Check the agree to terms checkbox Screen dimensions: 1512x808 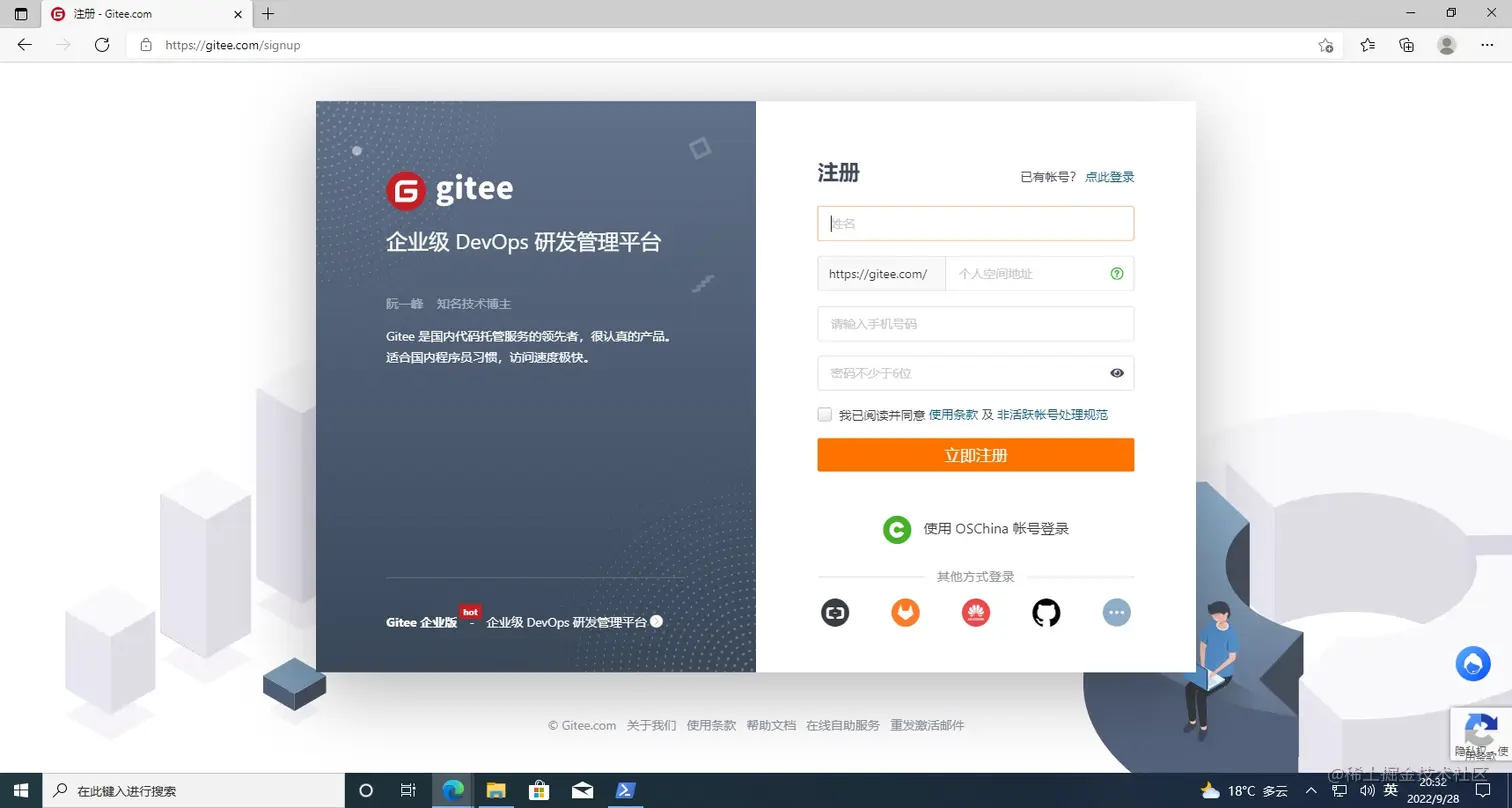tap(825, 414)
